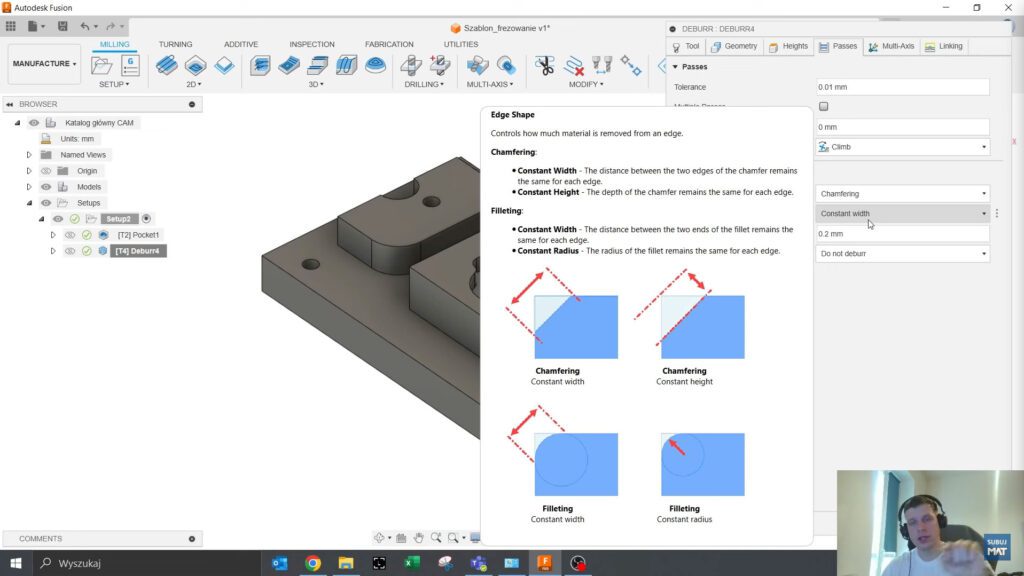
Task: Click the scissors icon in Modify group
Action: [x=544, y=66]
